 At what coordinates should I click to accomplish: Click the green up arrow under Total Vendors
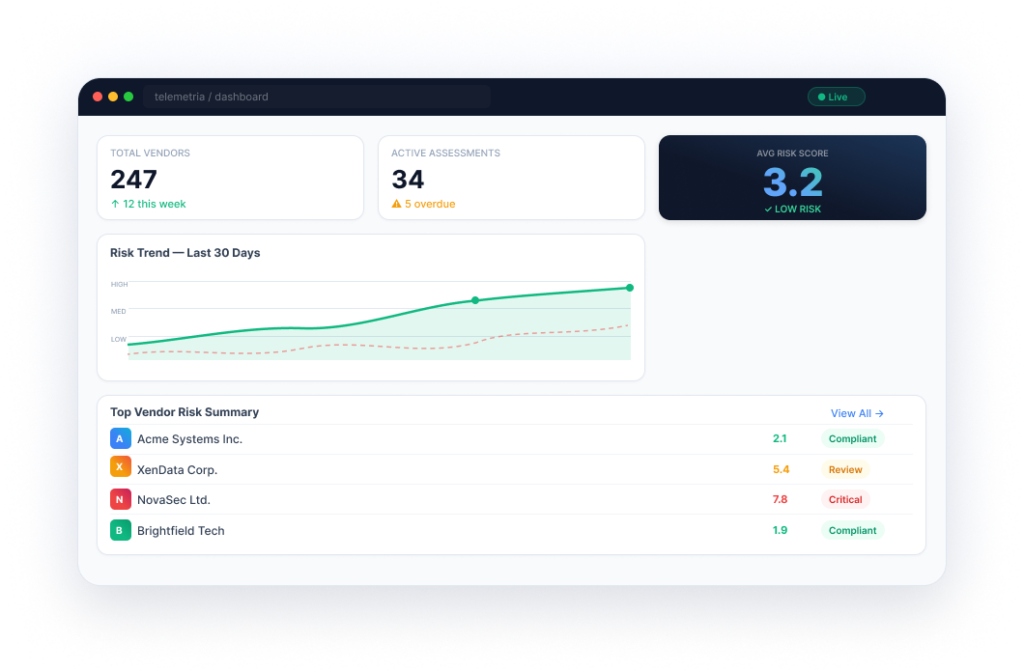click(115, 204)
